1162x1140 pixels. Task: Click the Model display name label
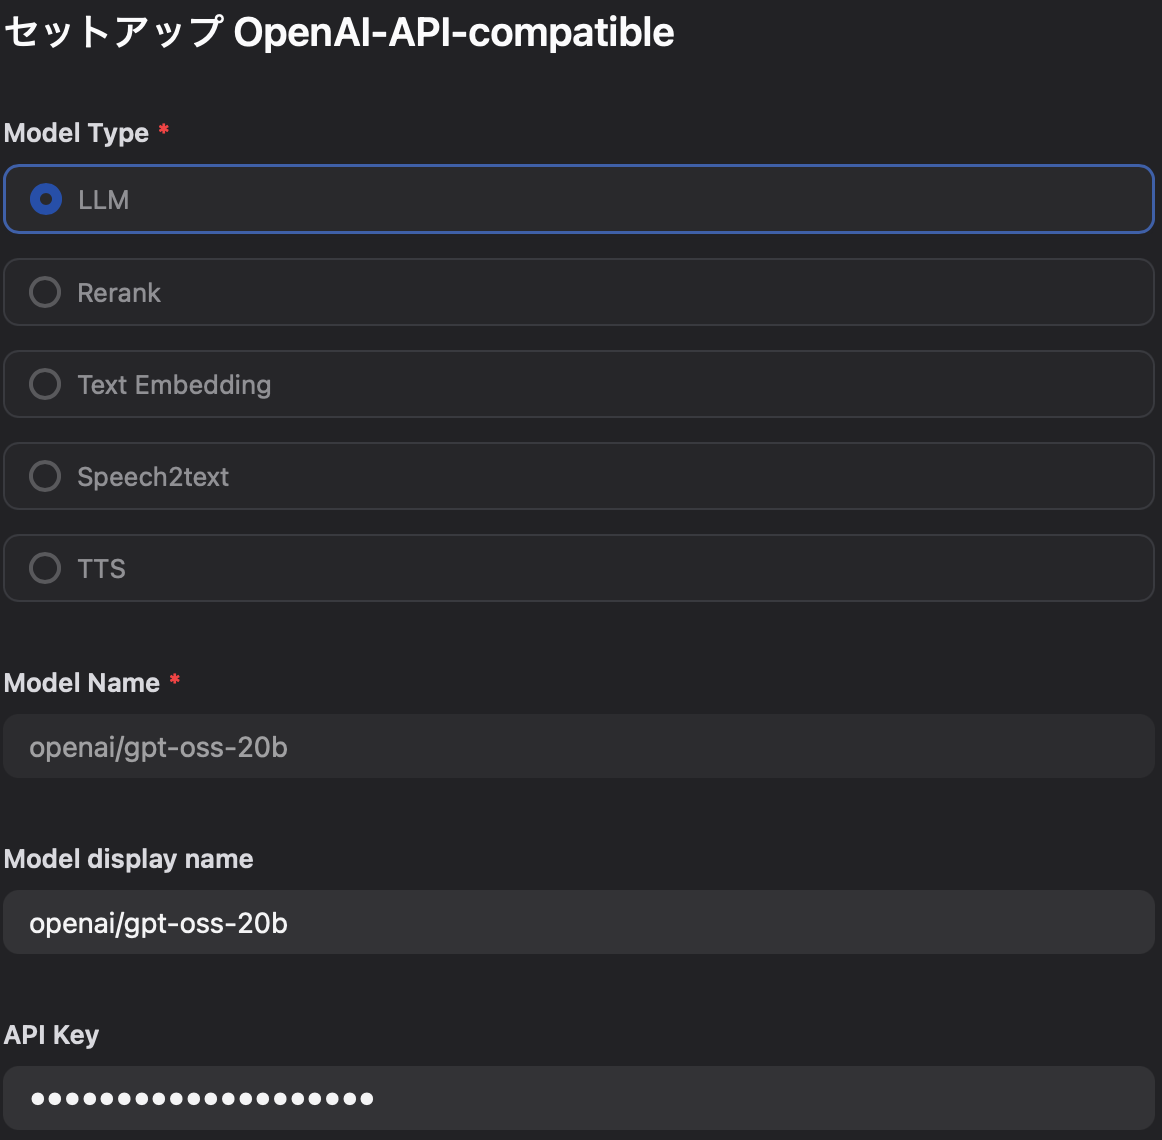tap(128, 859)
